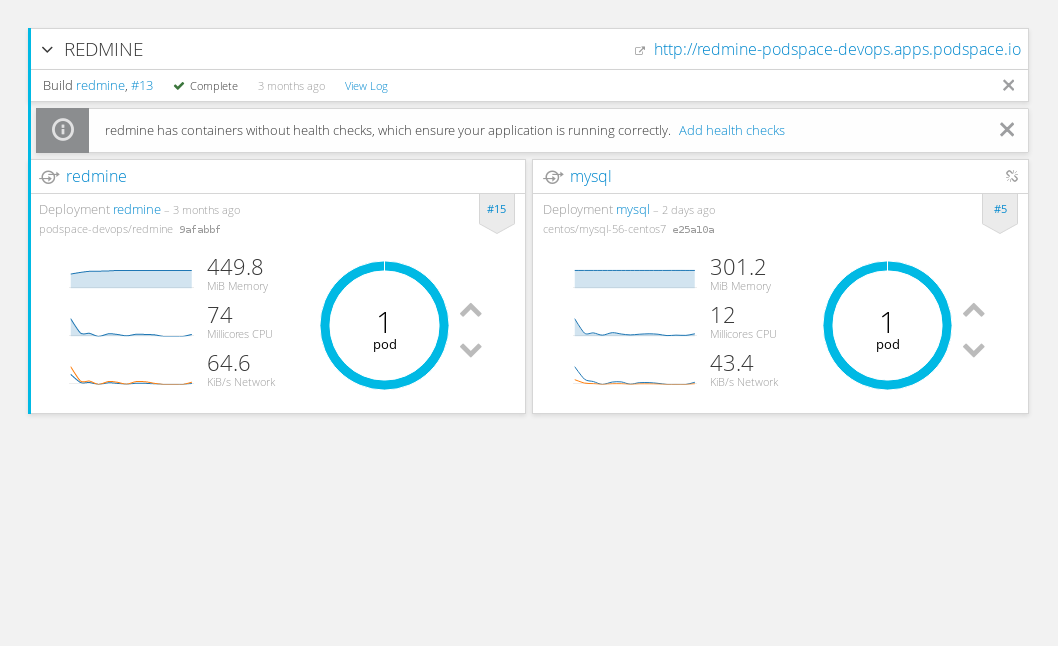Collapse the REDMINE service group chevron
The width and height of the screenshot is (1058, 646).
(x=47, y=50)
